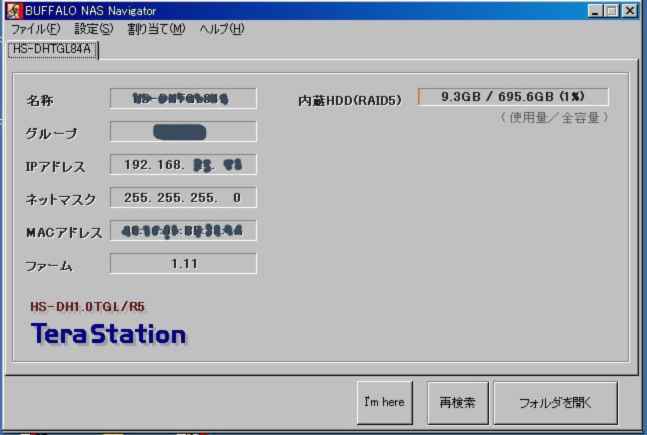Select the HS-DHTGL84A tab
647x435 pixels.
pyautogui.click(x=52, y=50)
